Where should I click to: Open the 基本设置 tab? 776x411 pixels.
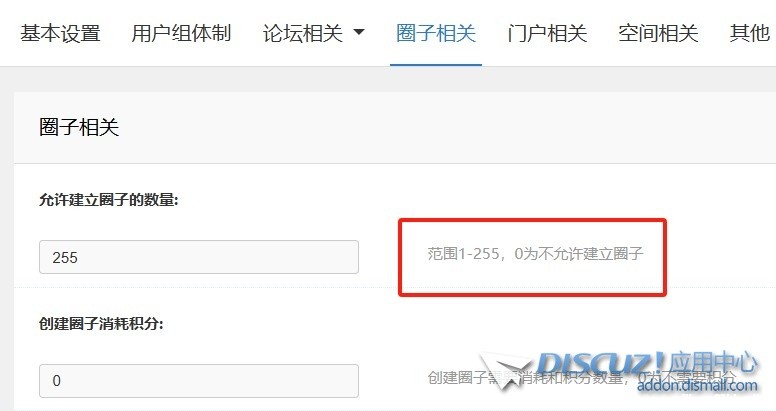pos(60,34)
